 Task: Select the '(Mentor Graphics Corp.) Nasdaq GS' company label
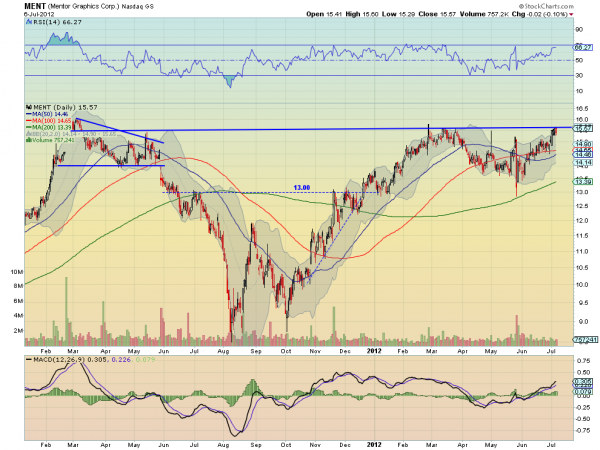click(x=100, y=7)
